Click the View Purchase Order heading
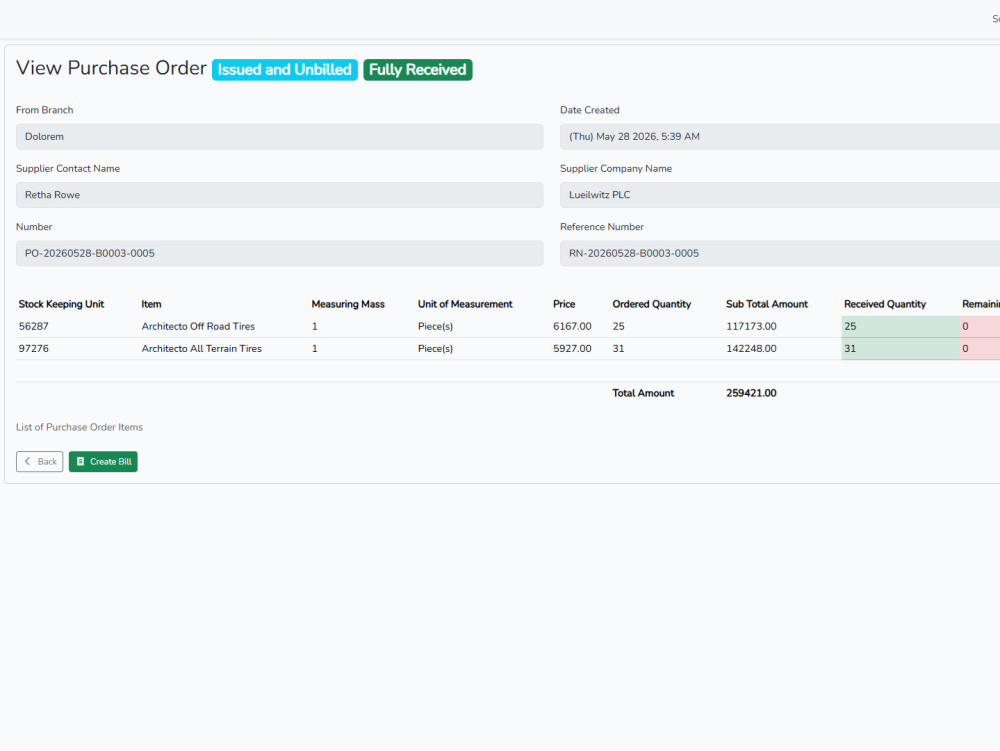This screenshot has height=751, width=1000. click(x=111, y=68)
